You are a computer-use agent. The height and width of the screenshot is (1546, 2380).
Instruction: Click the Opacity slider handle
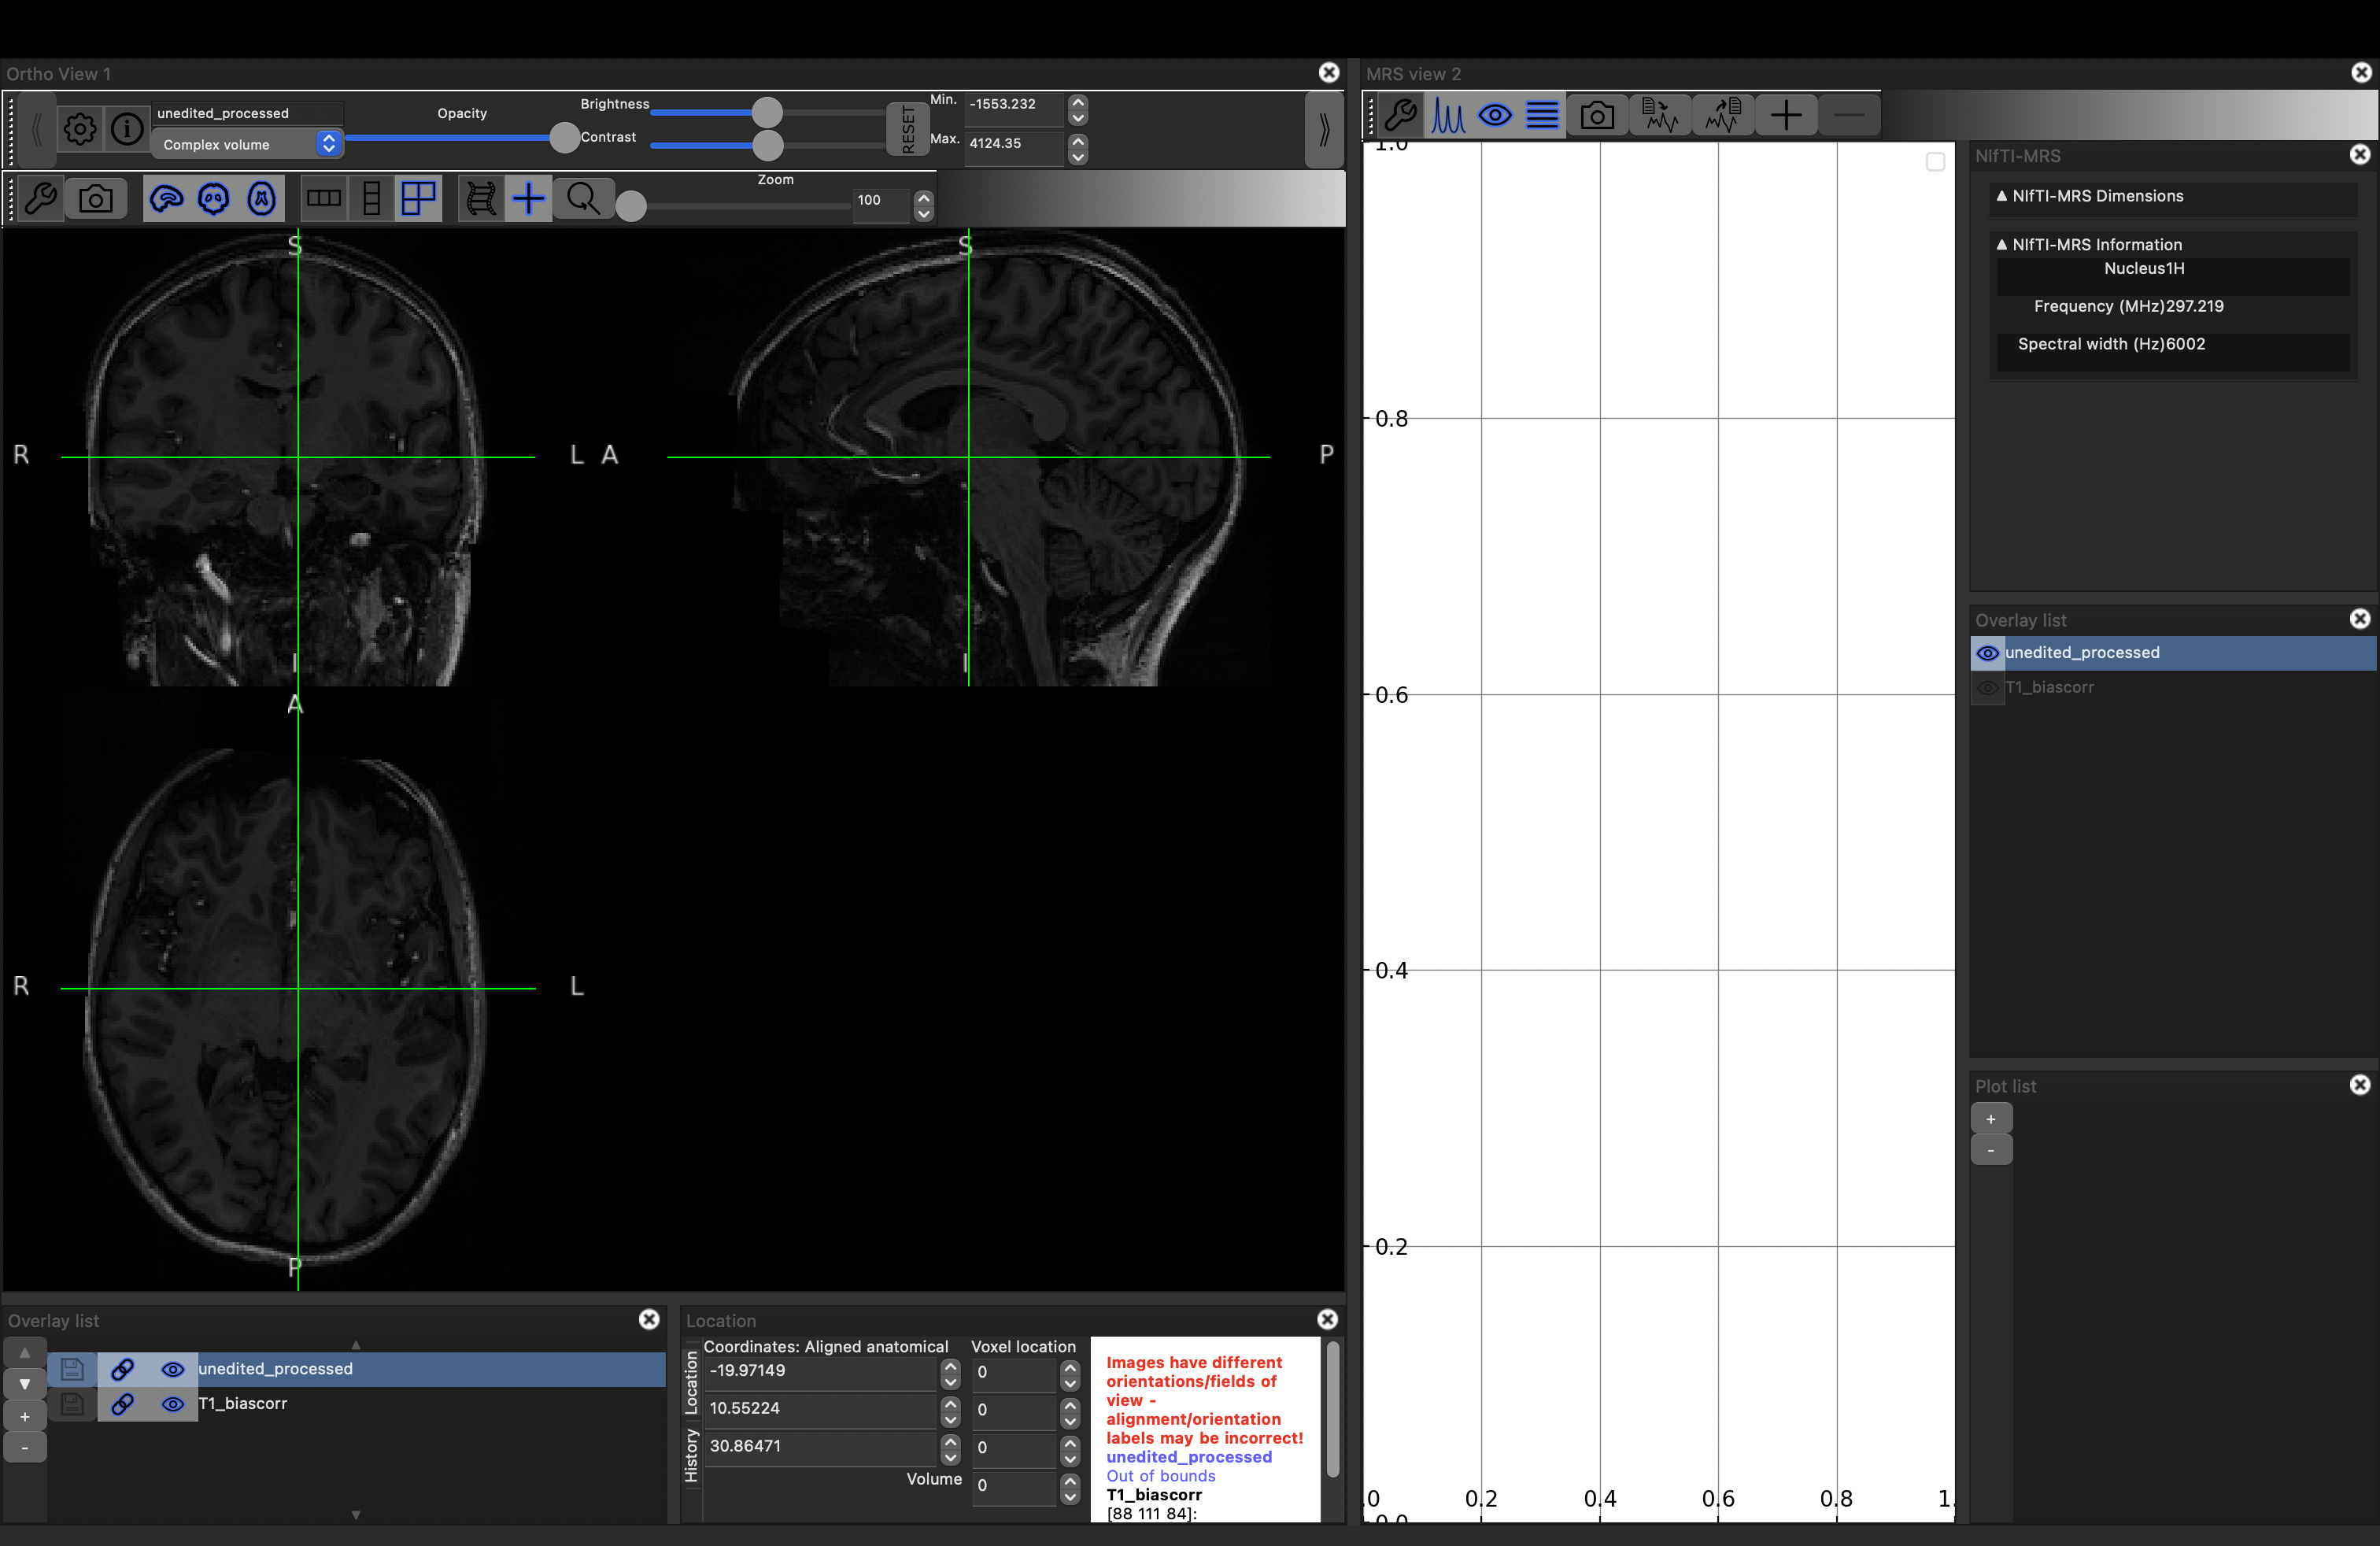tap(565, 137)
